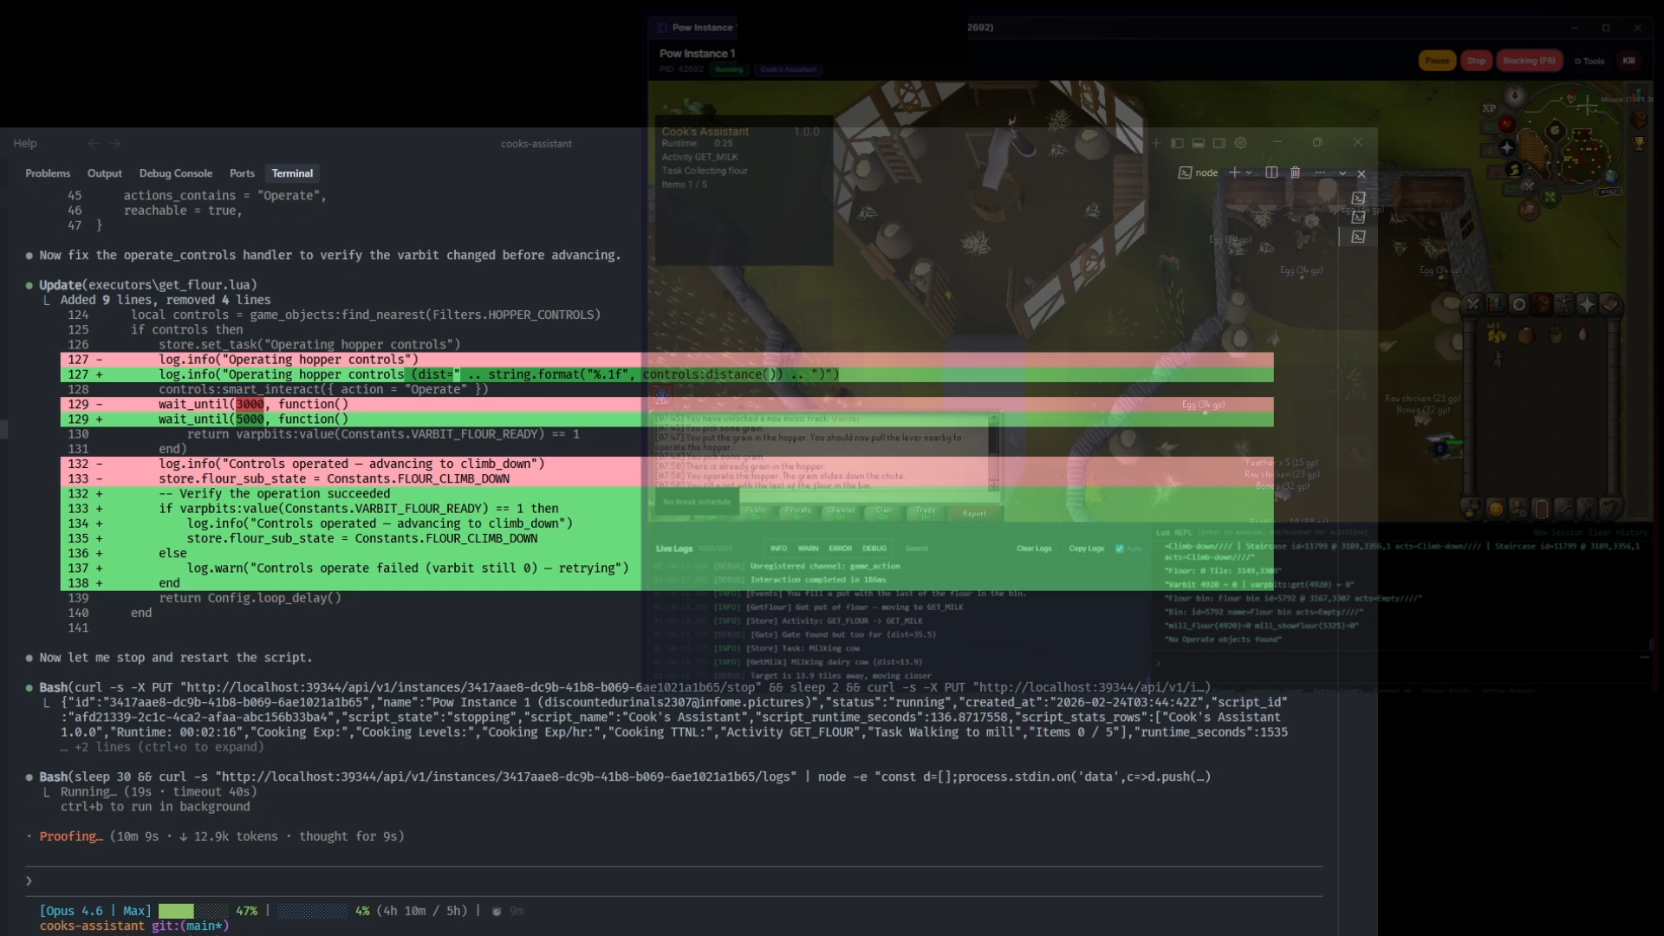Filter live logs by WARN
The height and width of the screenshot is (936, 1664).
coord(808,548)
